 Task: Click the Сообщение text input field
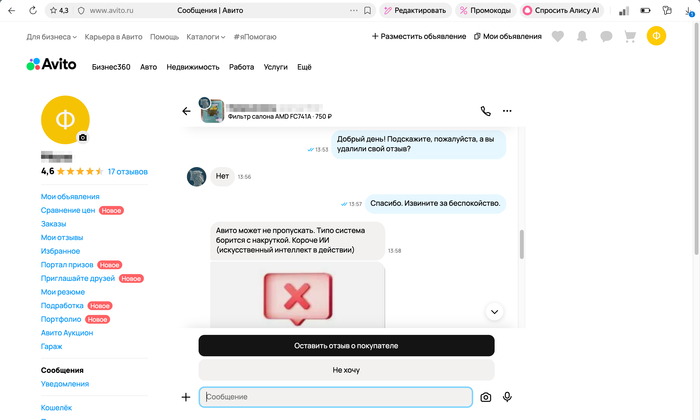(x=335, y=397)
